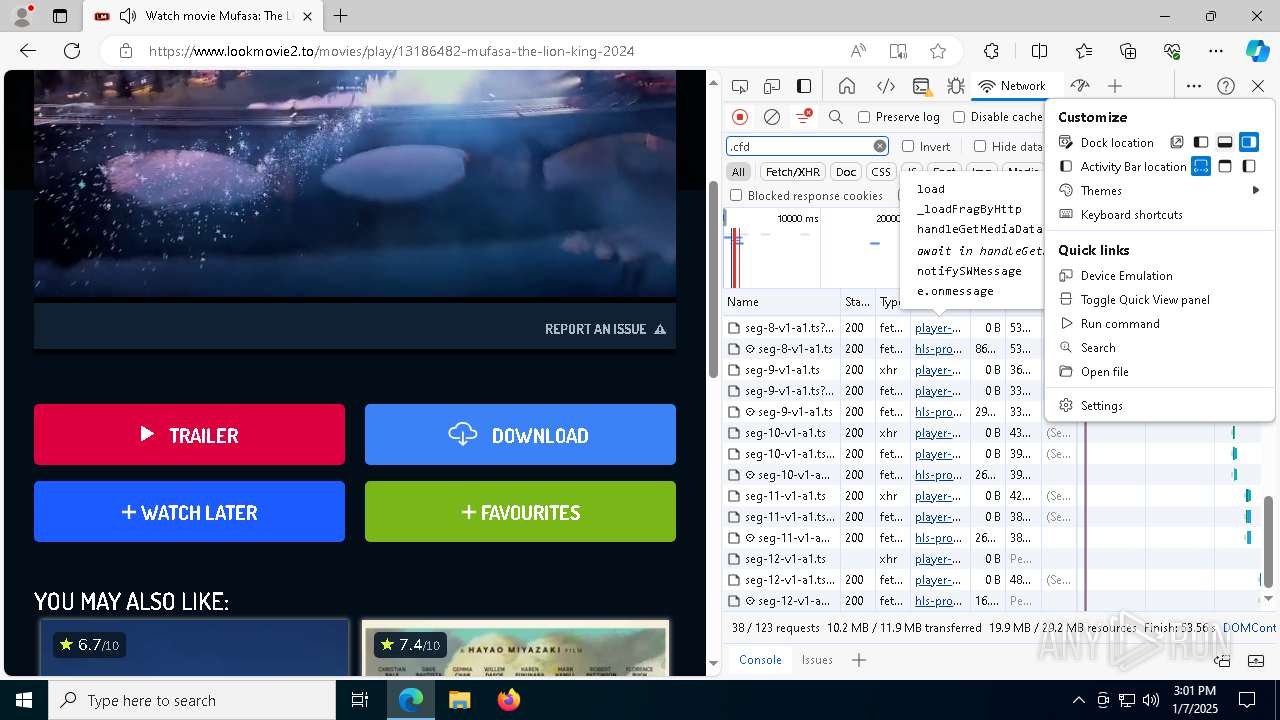This screenshot has height=720, width=1280.
Task: Click the Windows Start button
Action: [24, 700]
